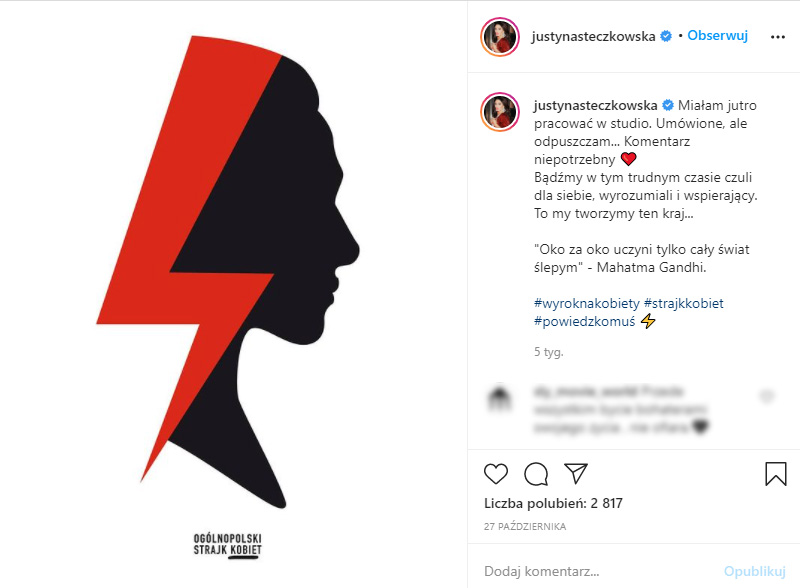Screen dimensions: 800x588
Task: Open the #strajkkobiet hashtag
Action: [x=684, y=304]
